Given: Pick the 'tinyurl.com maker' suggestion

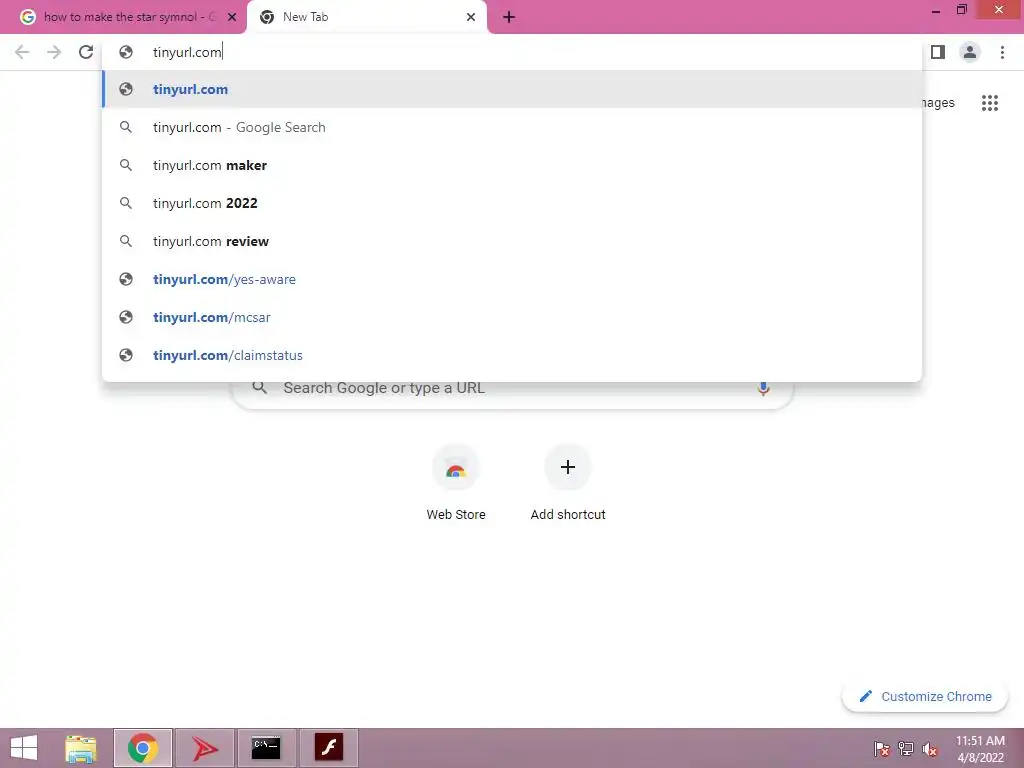Looking at the screenshot, I should 512,165.
